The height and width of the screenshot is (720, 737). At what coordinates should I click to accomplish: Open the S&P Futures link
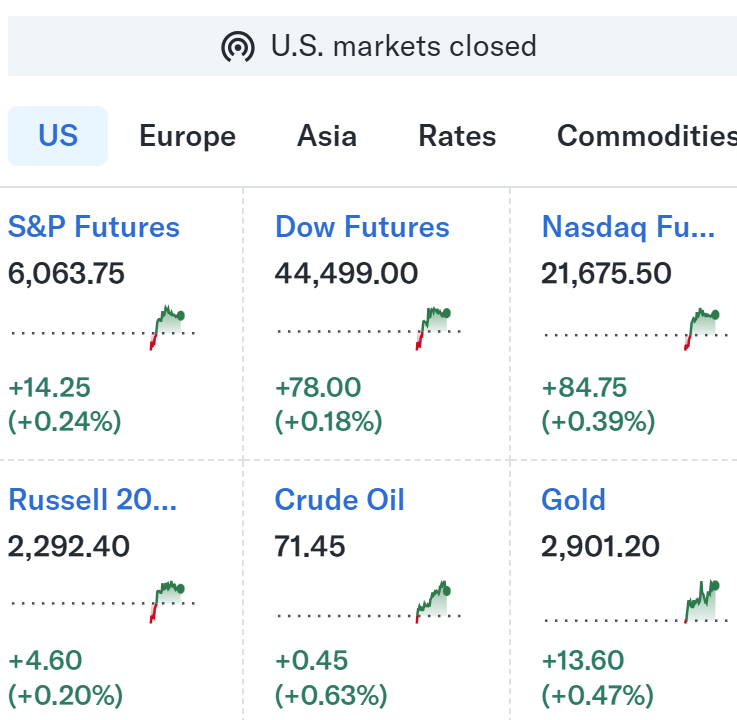94,227
